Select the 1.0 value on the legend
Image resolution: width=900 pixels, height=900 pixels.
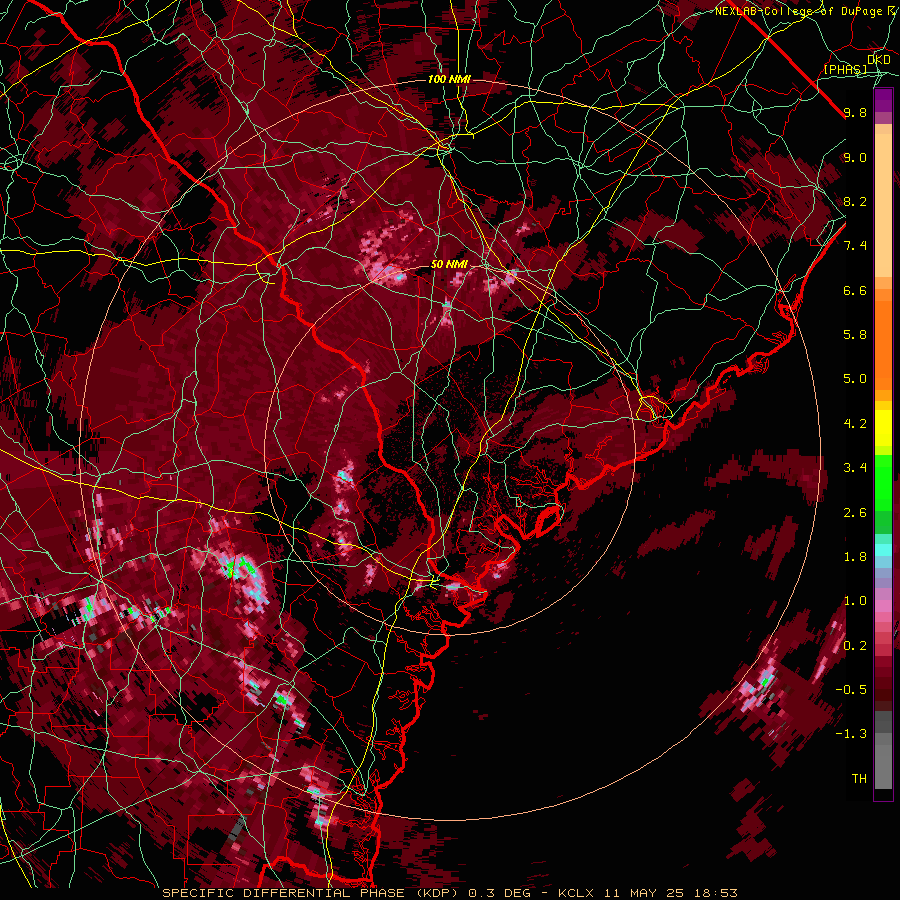coord(855,601)
